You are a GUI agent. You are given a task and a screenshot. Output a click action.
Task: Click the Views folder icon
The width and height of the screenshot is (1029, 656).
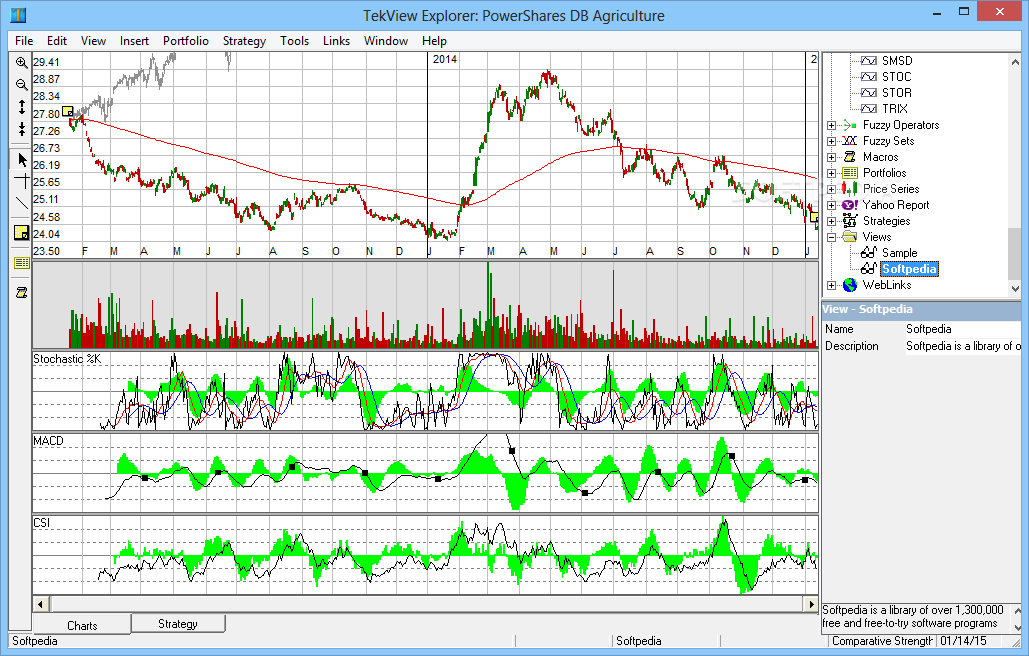pos(850,237)
